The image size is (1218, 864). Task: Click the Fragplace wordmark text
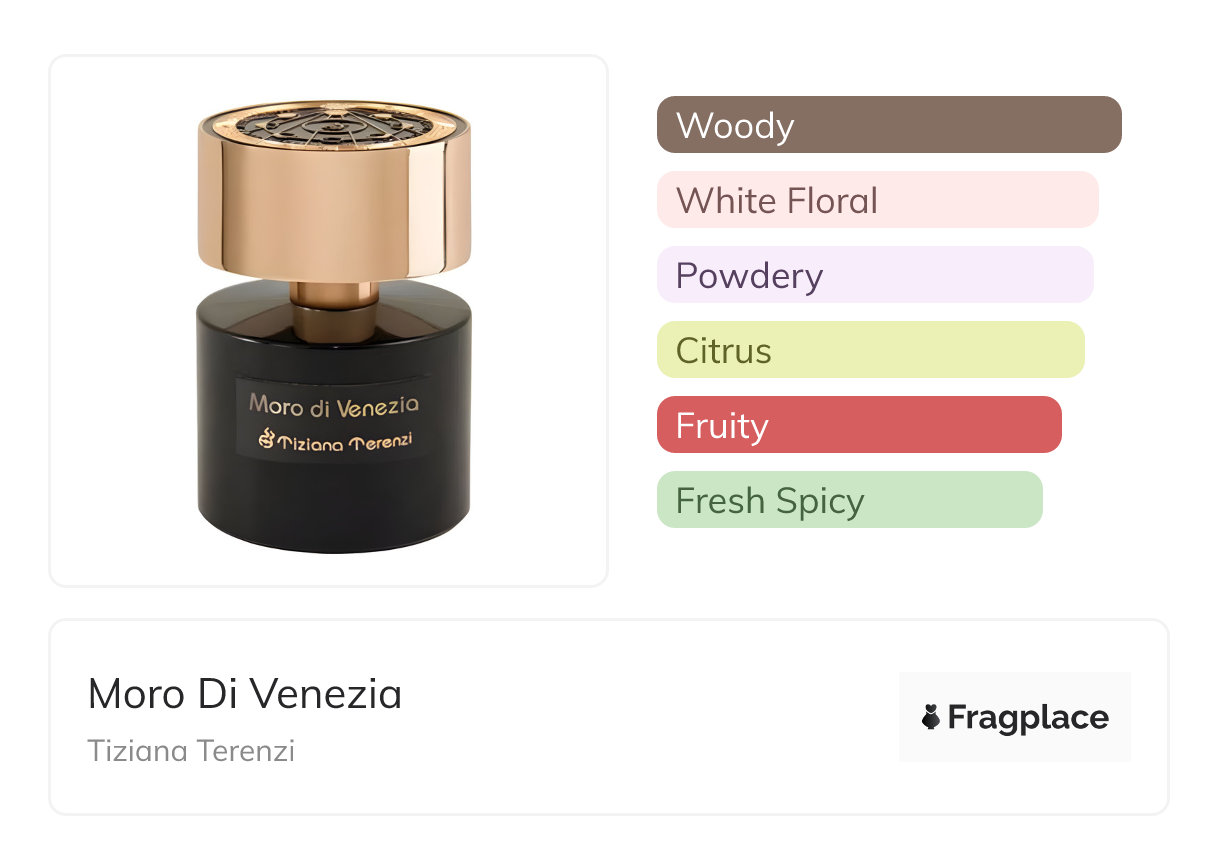[1028, 718]
